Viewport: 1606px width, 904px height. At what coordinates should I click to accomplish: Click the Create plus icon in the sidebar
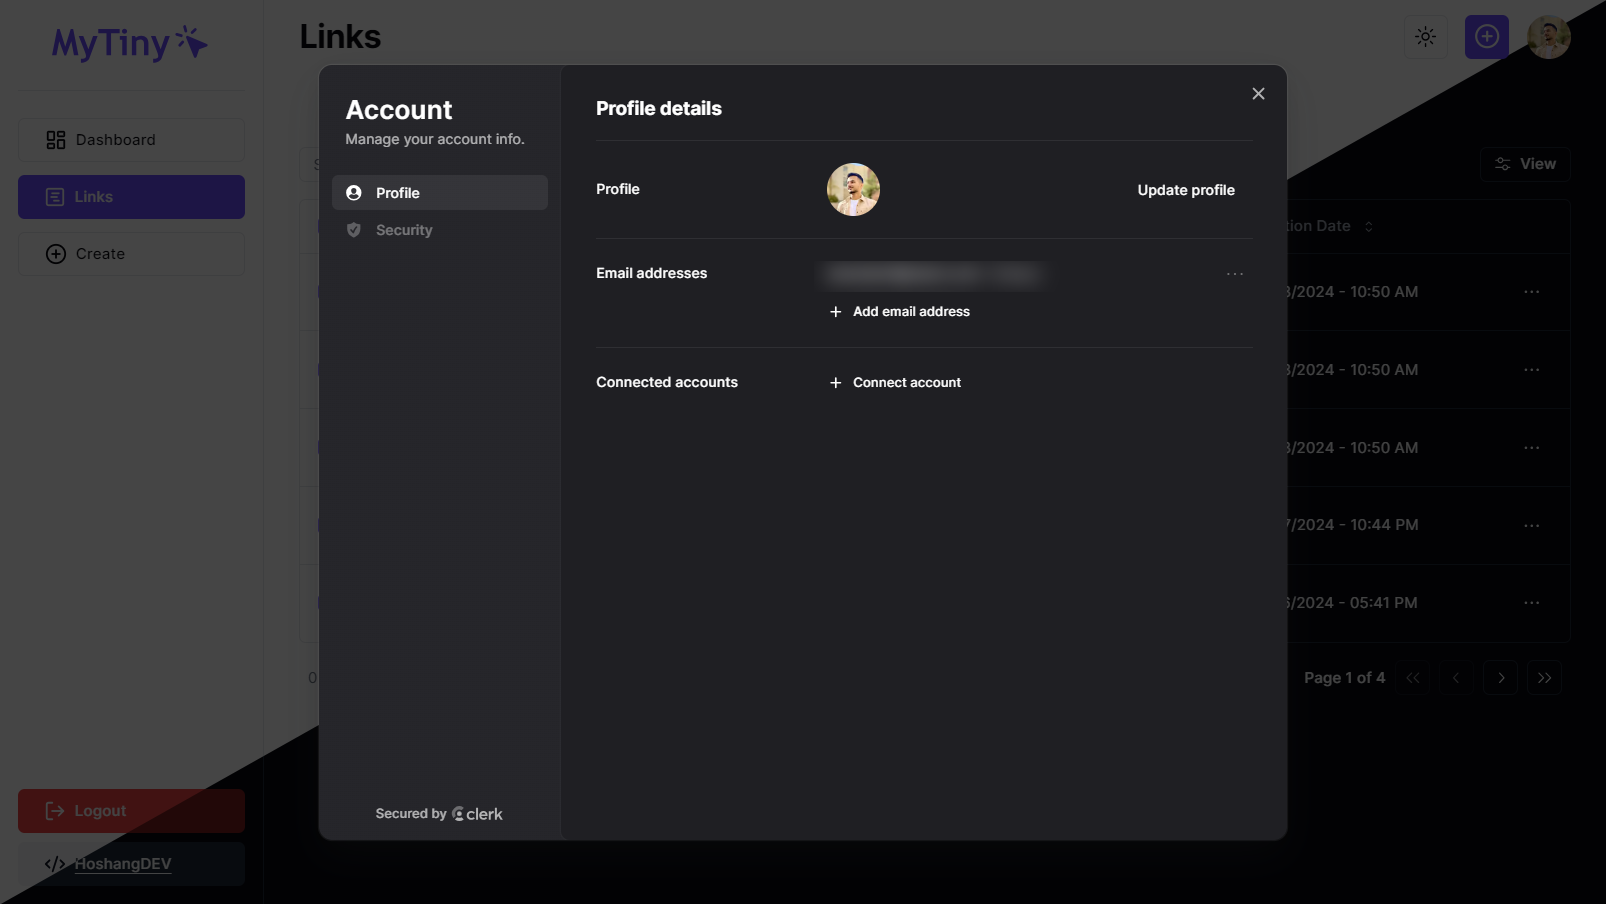click(x=55, y=253)
